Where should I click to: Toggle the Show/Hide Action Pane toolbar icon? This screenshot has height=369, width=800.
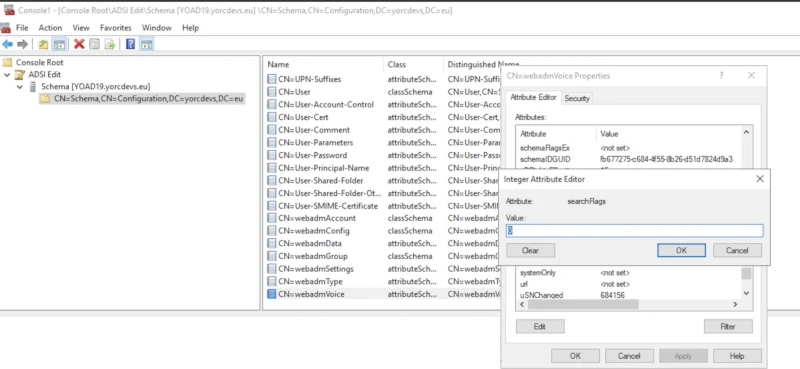pos(146,44)
